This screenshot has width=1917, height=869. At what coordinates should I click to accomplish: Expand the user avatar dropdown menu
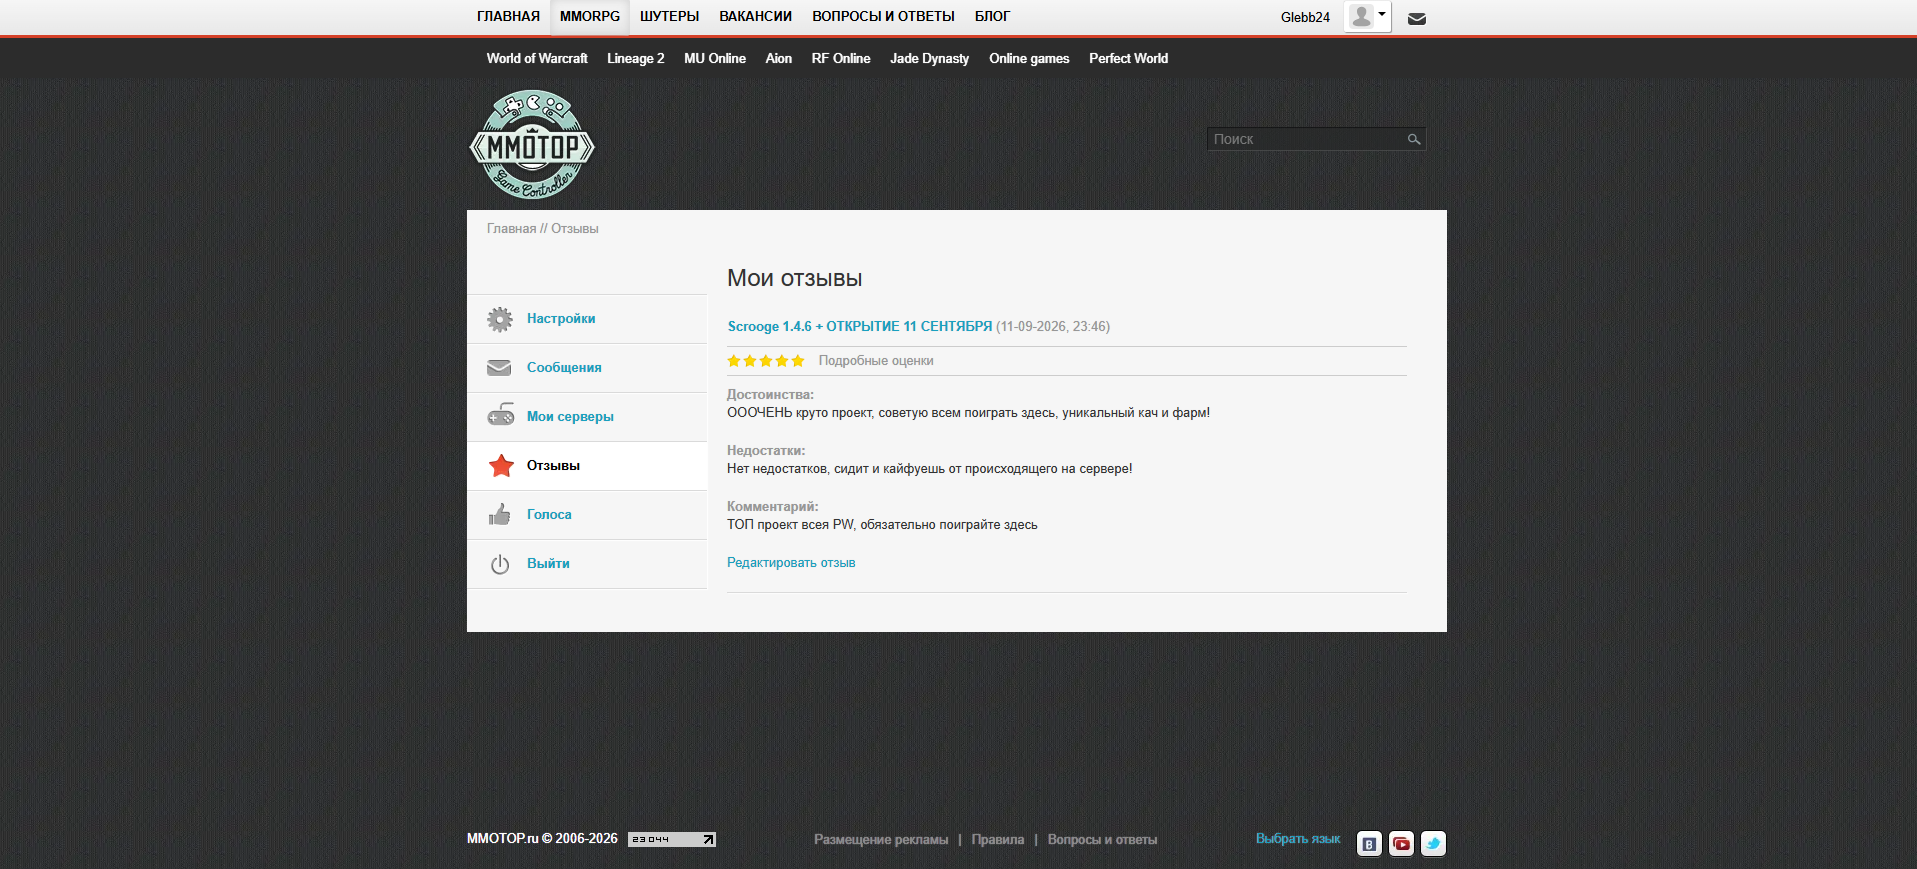coord(1367,17)
